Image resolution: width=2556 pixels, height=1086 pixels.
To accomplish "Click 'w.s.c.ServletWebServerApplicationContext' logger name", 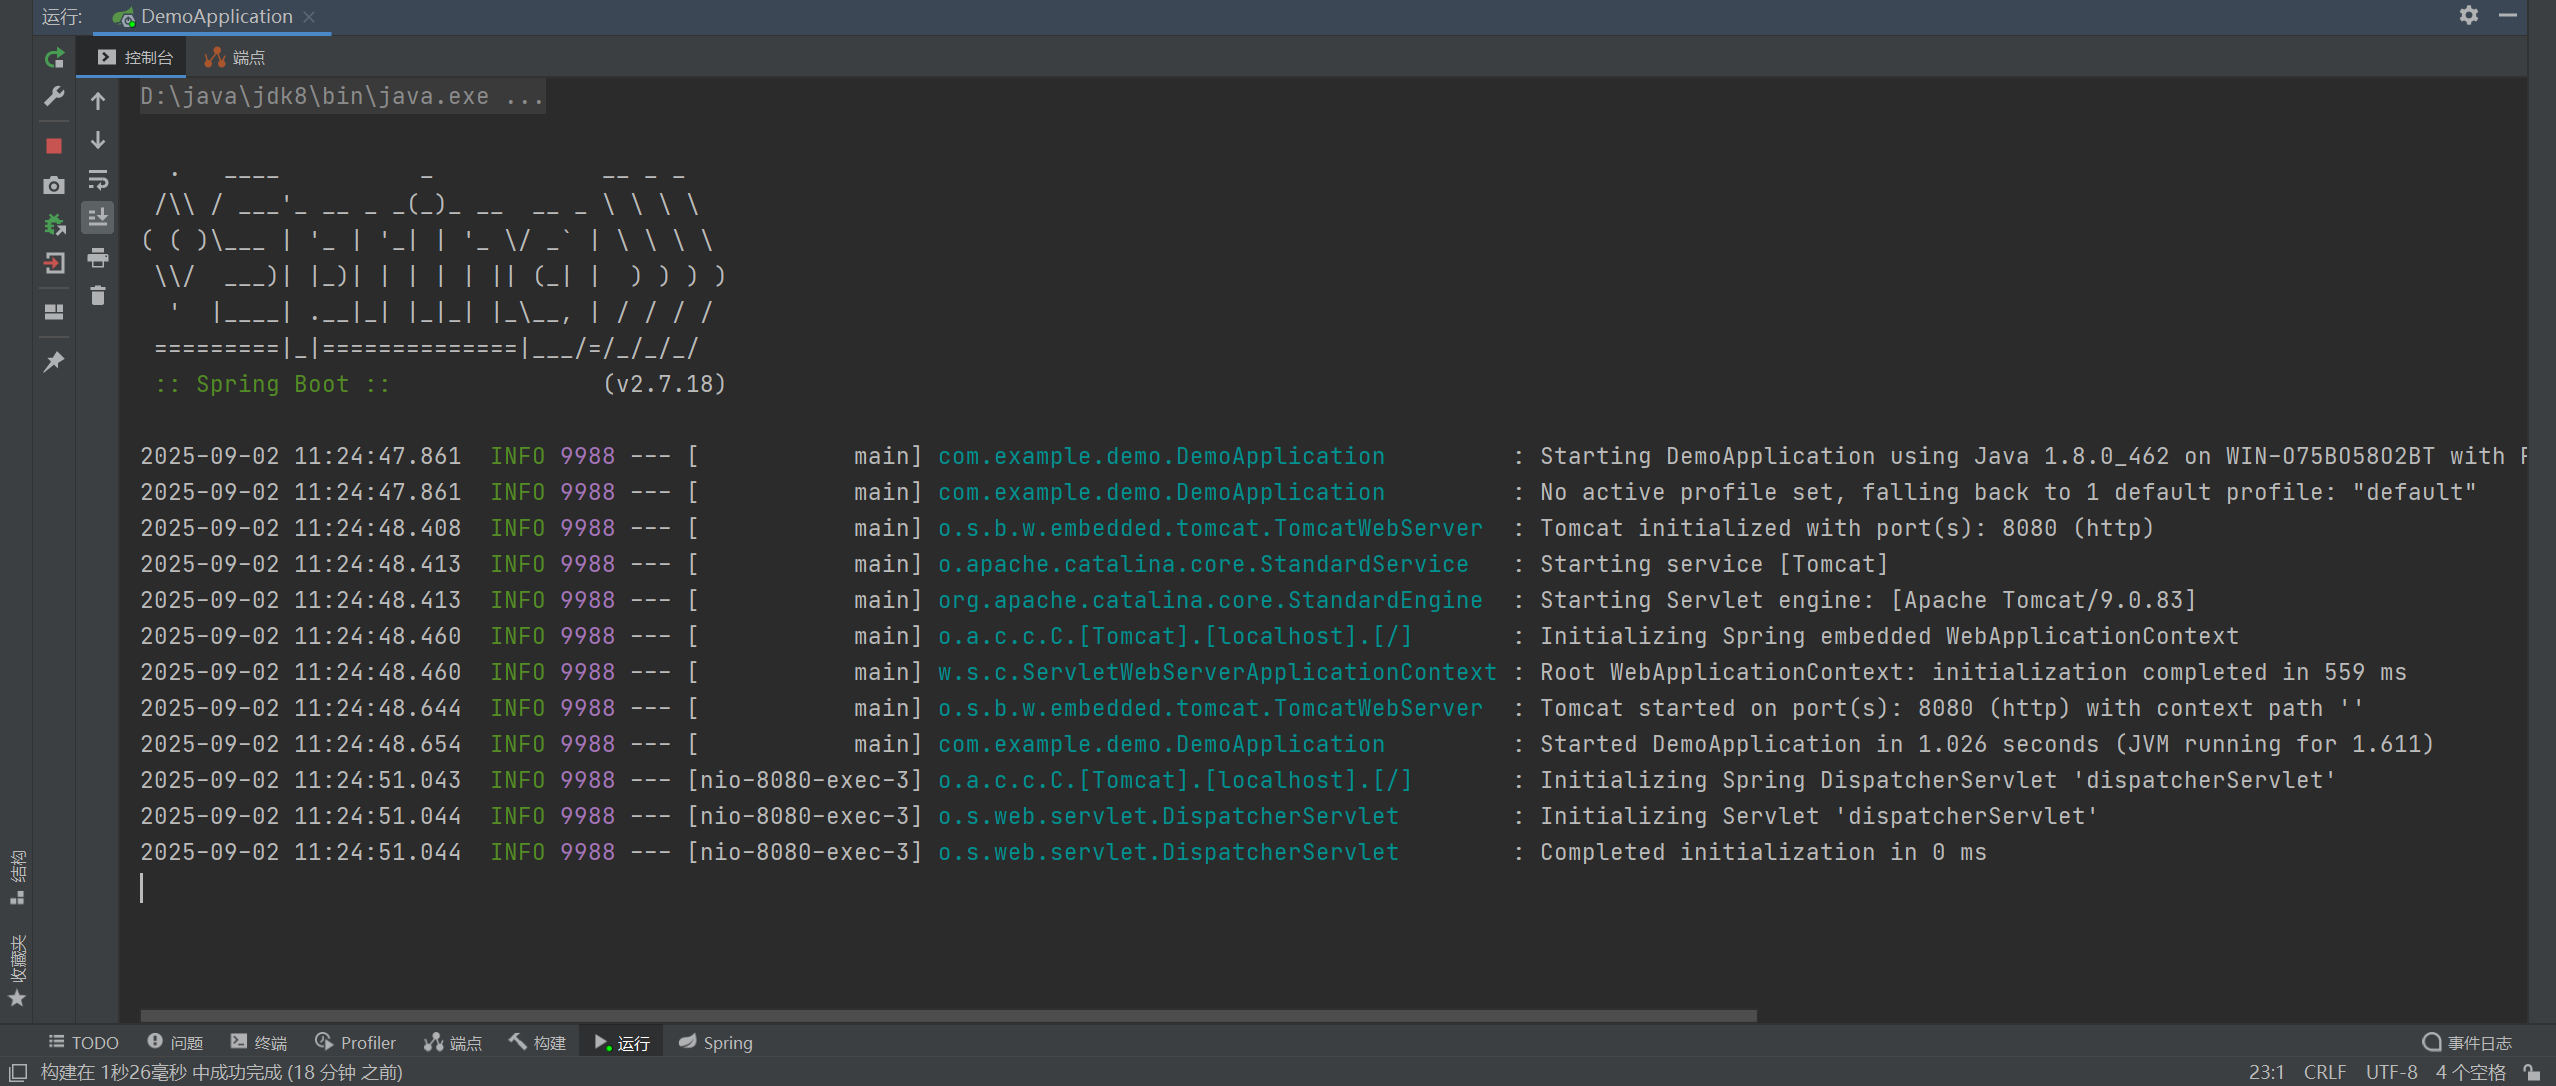I will point(1217,672).
